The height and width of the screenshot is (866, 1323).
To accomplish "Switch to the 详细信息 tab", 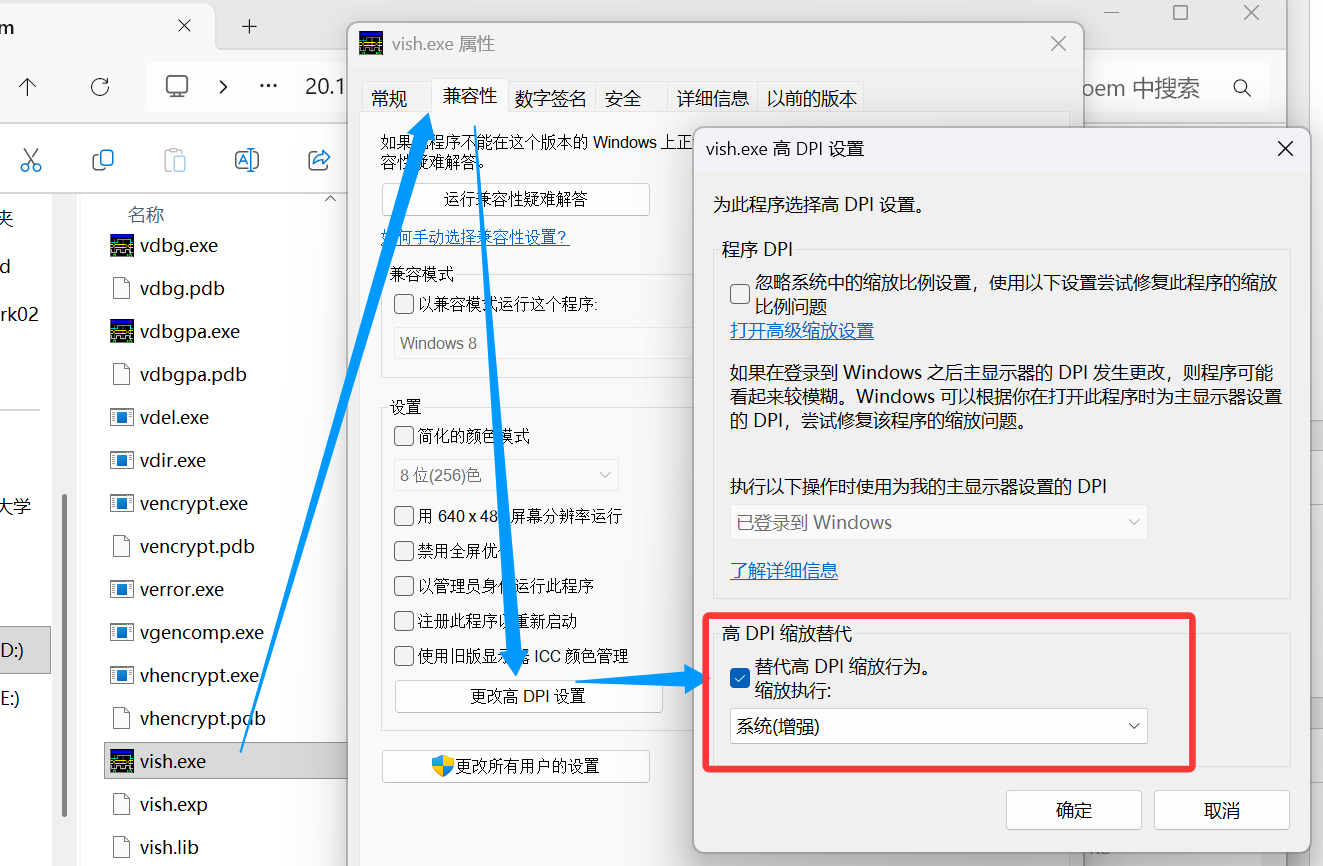I will pyautogui.click(x=713, y=98).
